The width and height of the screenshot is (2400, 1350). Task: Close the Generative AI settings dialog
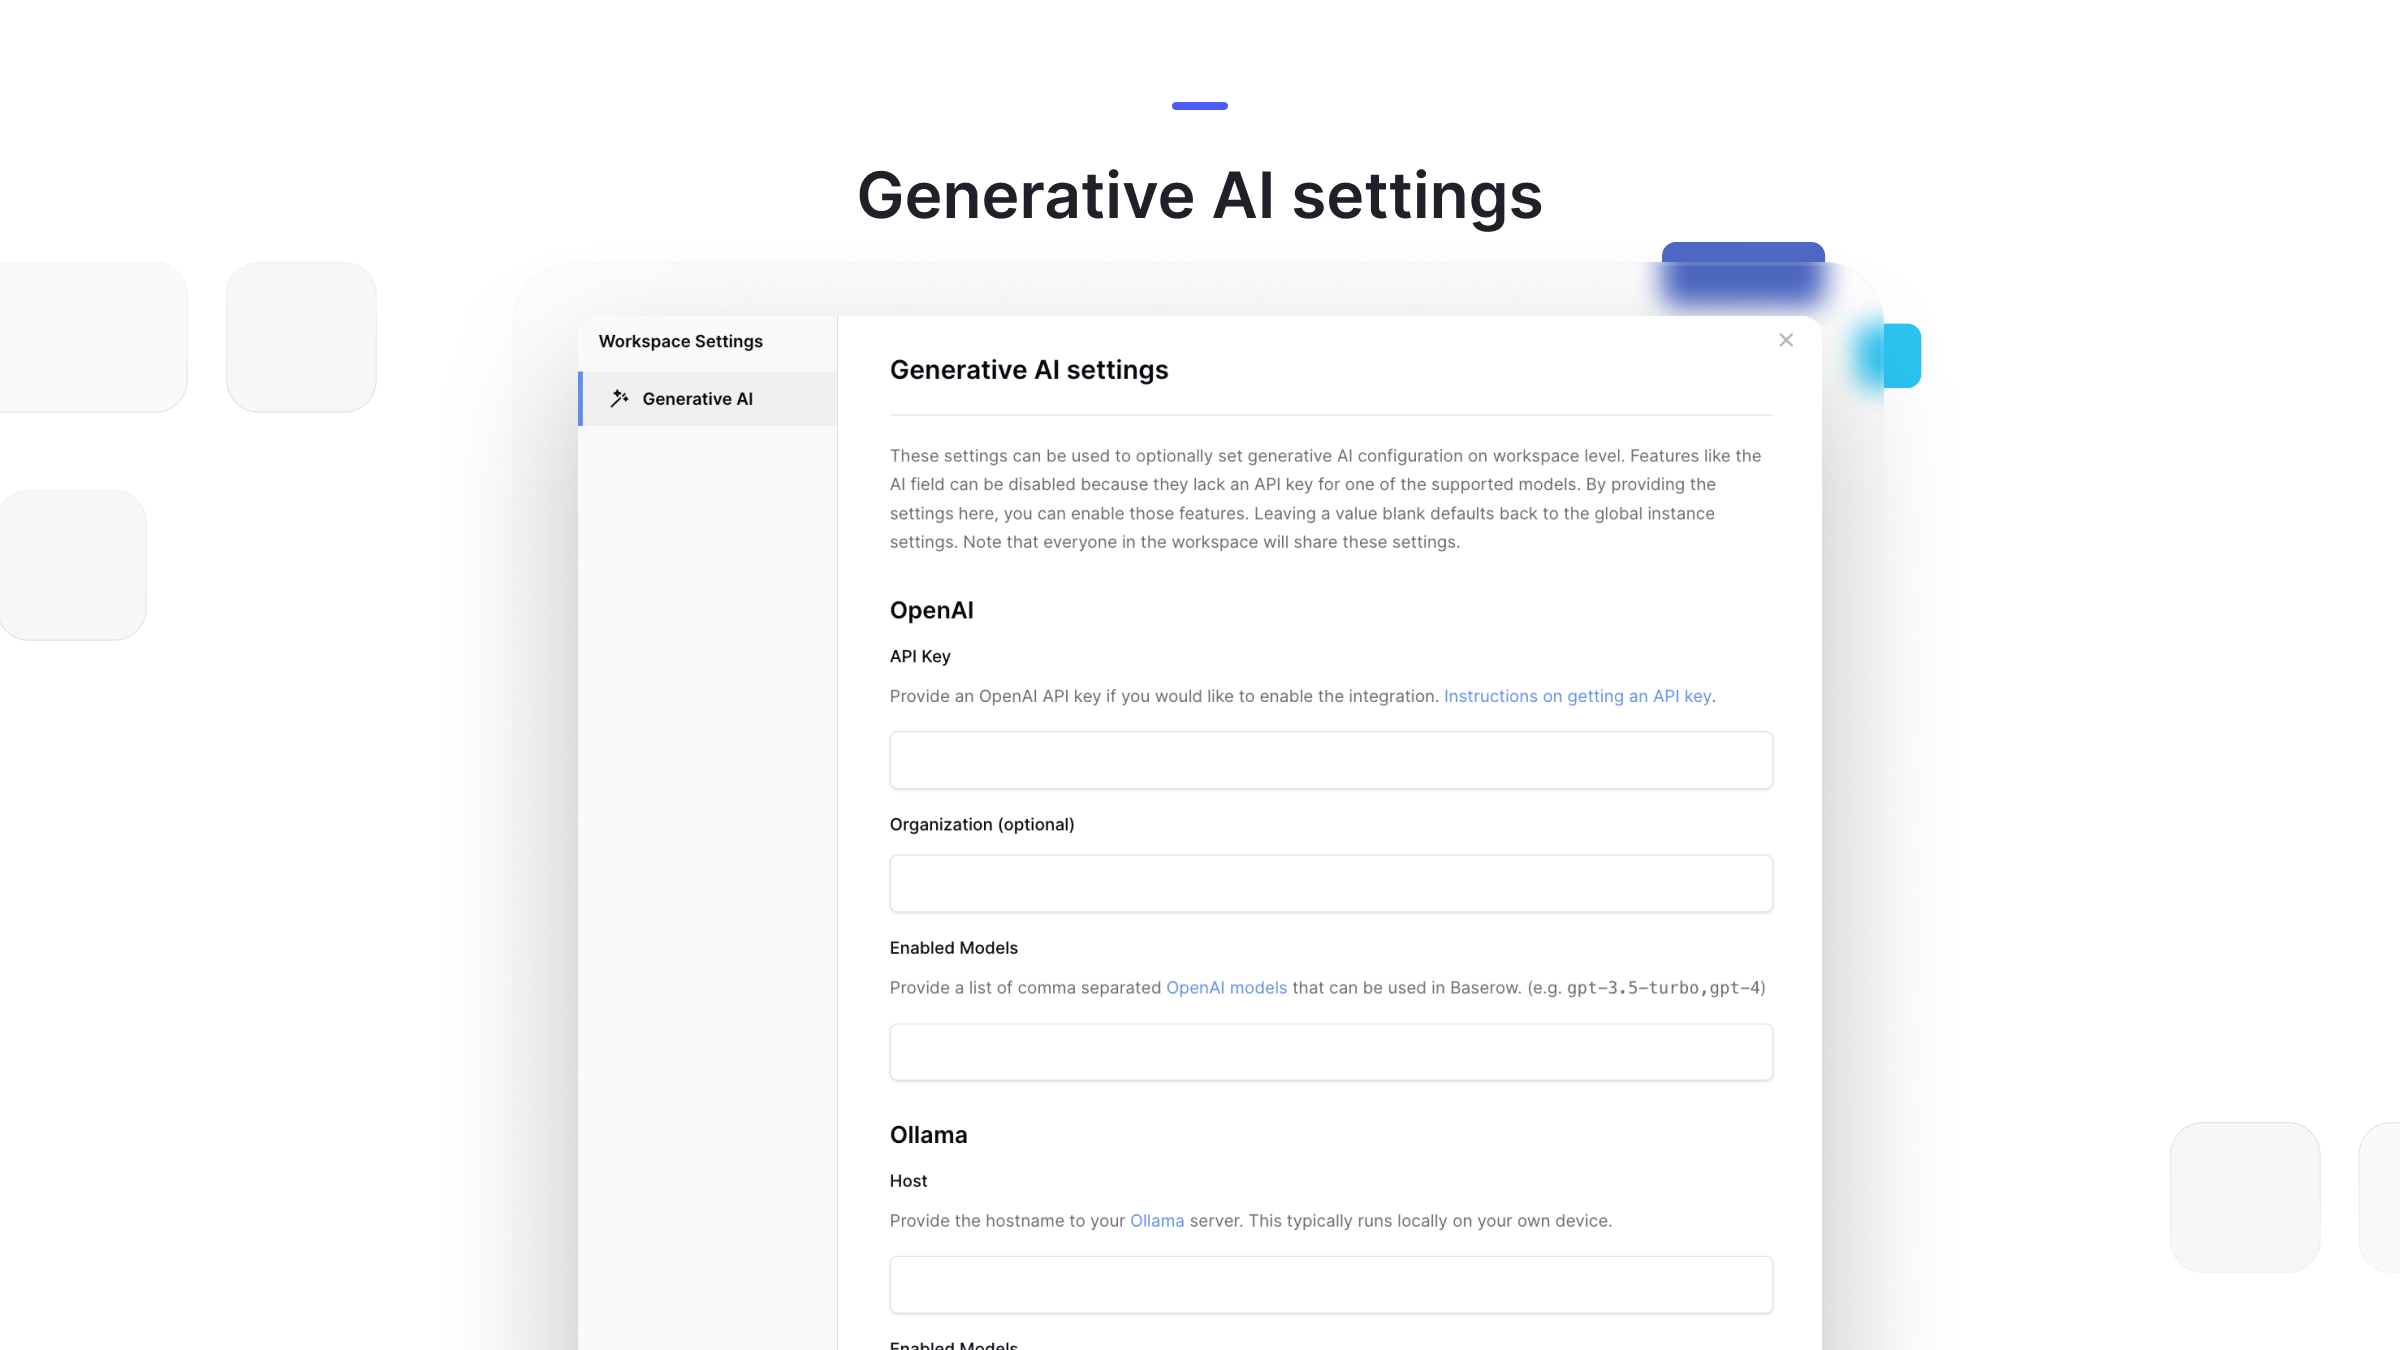point(1786,340)
